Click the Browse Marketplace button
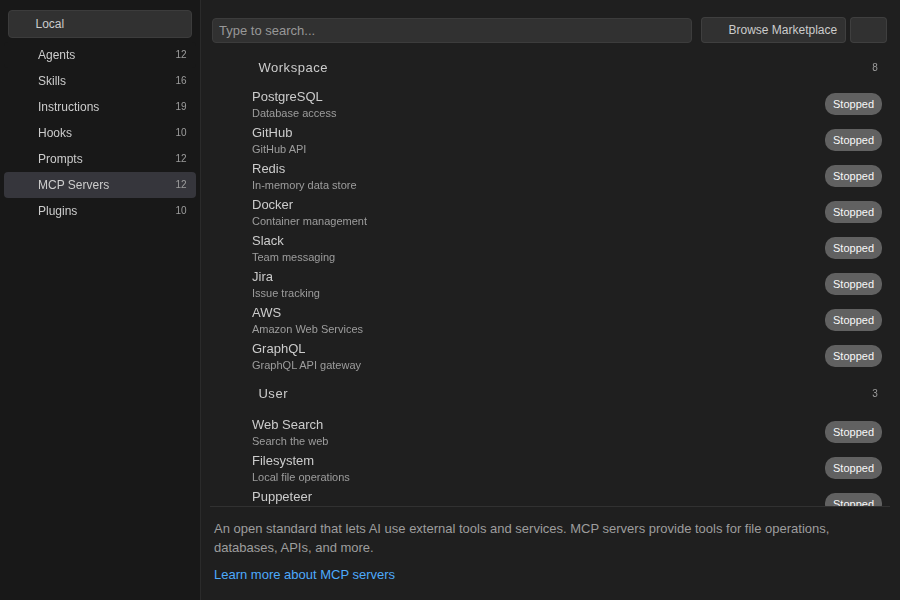This screenshot has height=600, width=900. pos(773,30)
